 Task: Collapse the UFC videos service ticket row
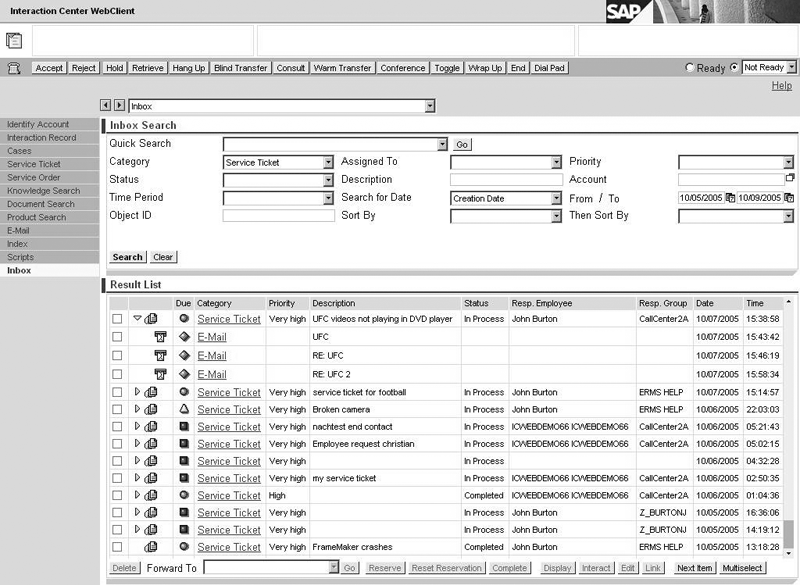(x=138, y=319)
